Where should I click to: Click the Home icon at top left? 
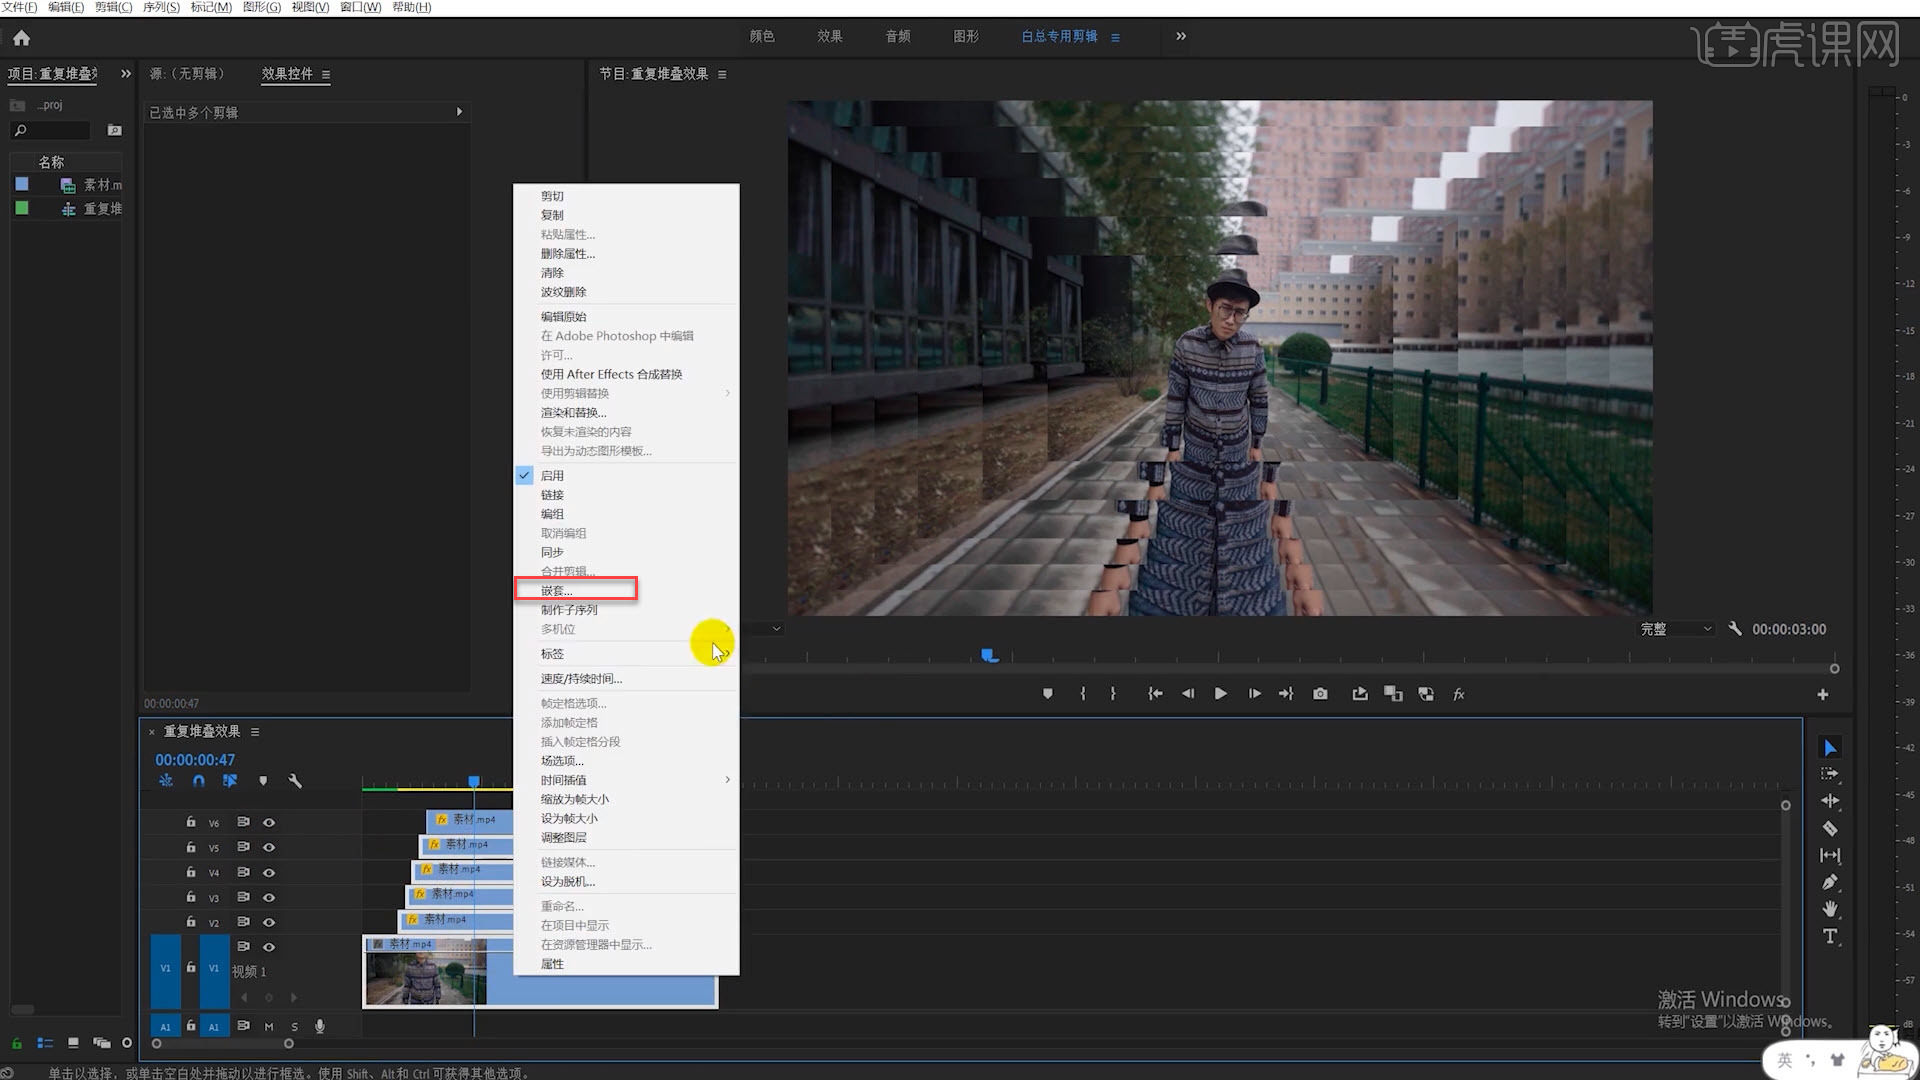coord(22,38)
